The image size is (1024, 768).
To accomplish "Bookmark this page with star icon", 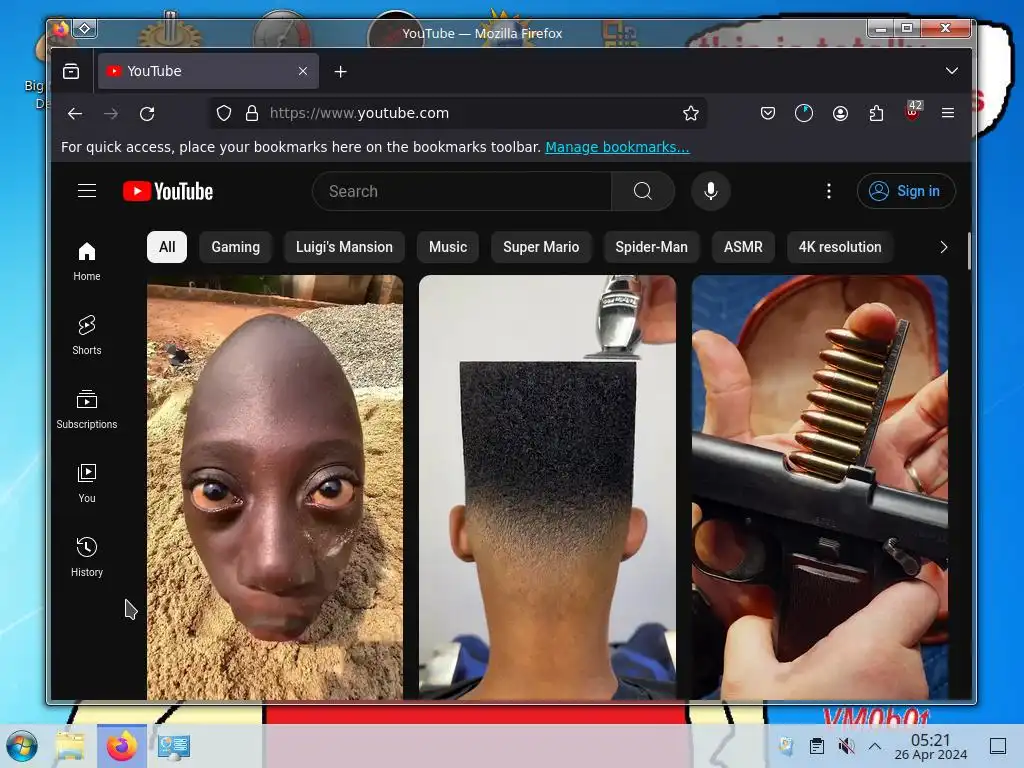I will coord(691,114).
